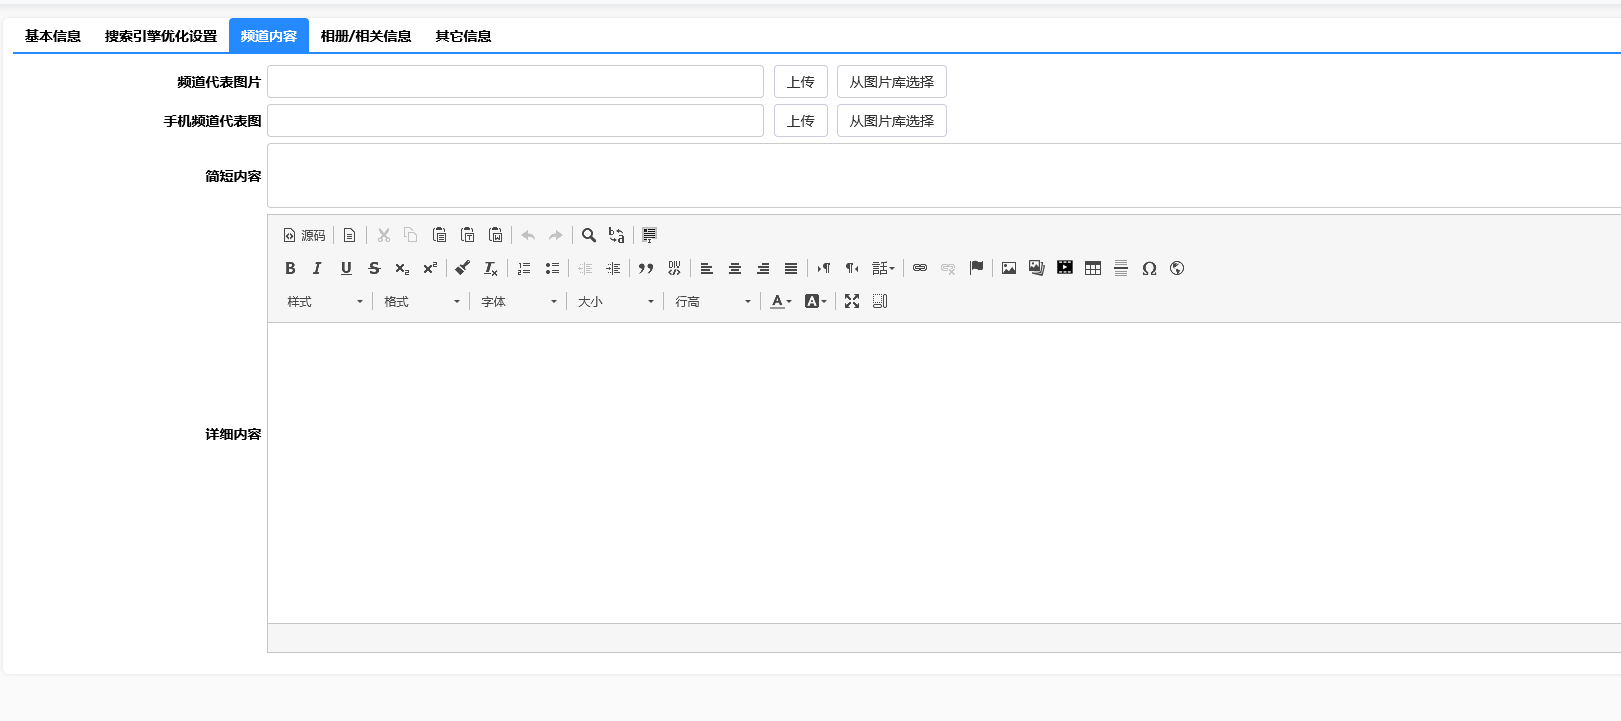Toggle bold formatting in editor
Screen dimensions: 1621x721
click(290, 268)
